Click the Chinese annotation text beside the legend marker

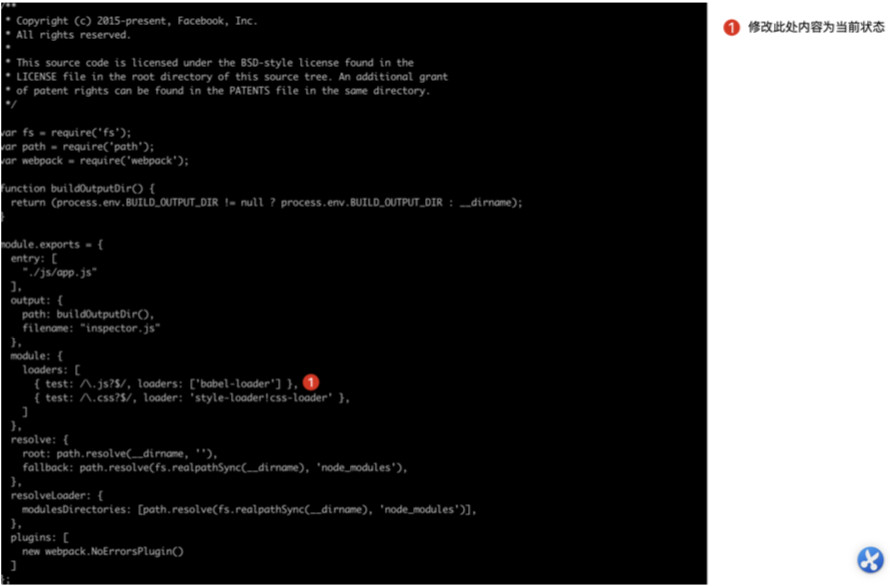coord(816,27)
